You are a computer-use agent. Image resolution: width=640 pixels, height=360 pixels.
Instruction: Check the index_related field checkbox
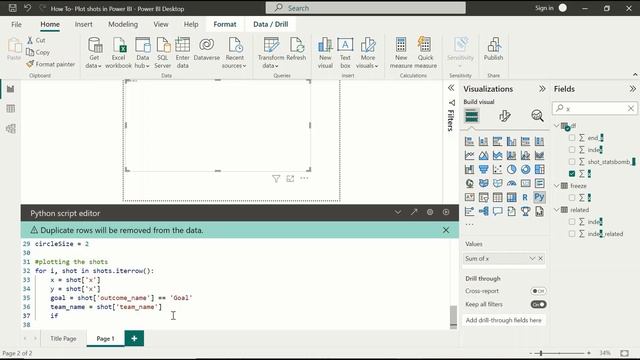(x=572, y=234)
